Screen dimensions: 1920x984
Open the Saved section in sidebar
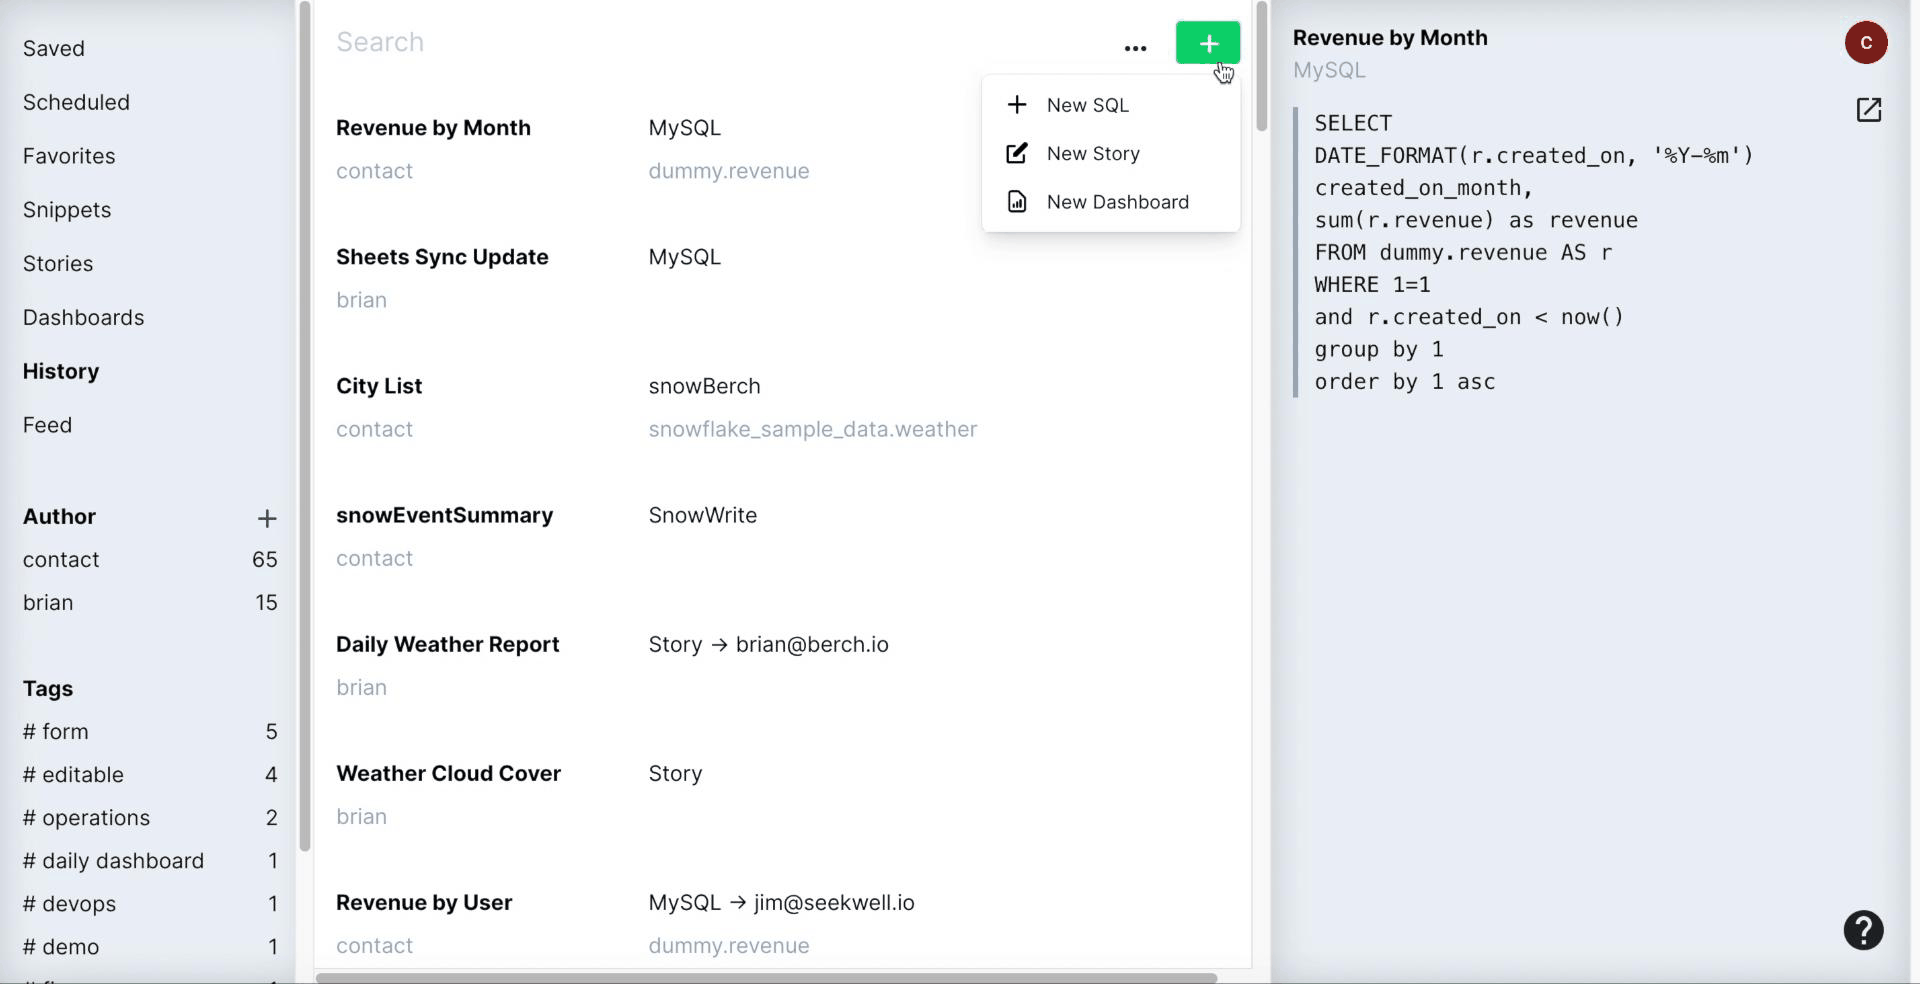(54, 48)
